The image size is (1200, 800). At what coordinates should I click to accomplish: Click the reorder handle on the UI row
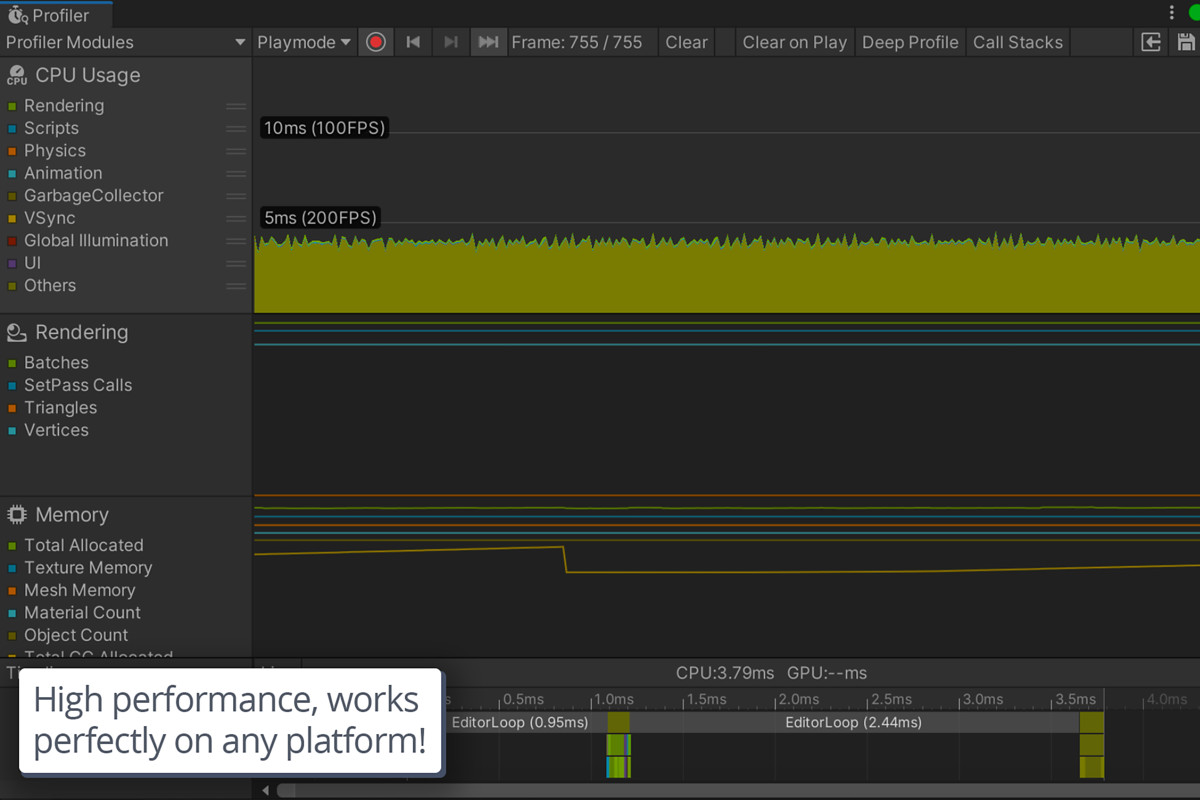coord(236,263)
